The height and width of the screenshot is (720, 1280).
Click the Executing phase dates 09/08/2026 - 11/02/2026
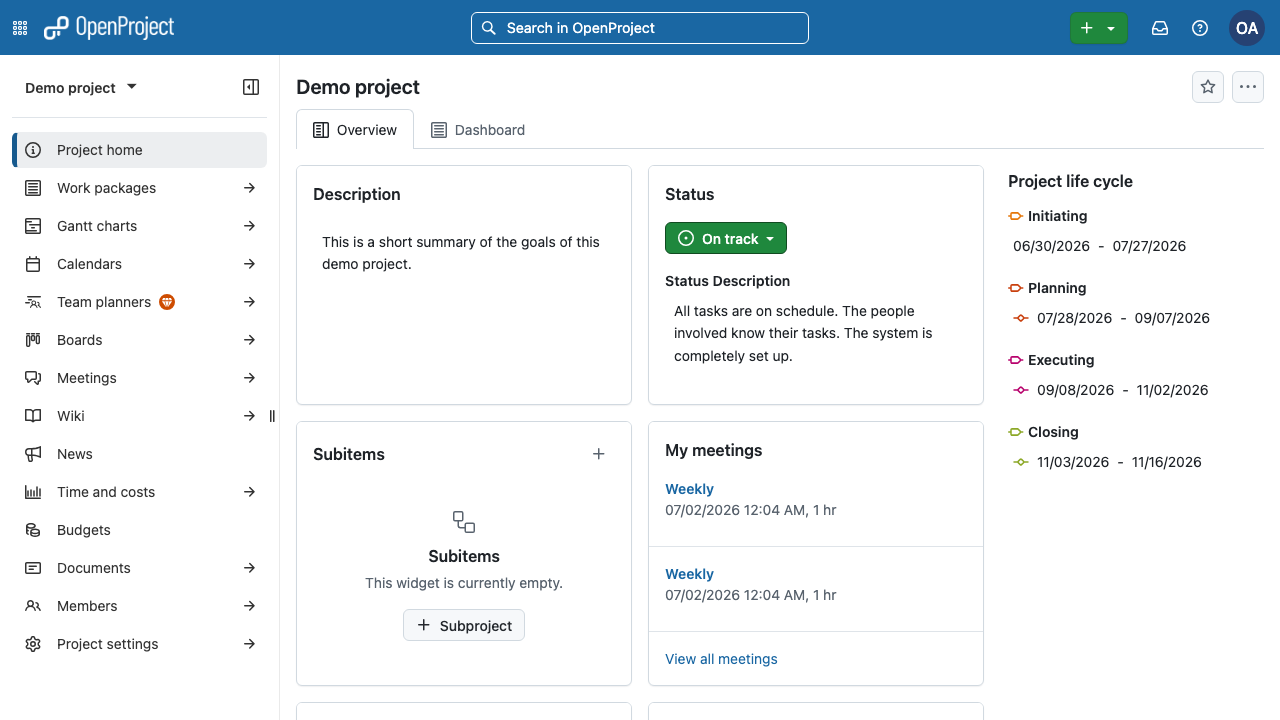pyautogui.click(x=1122, y=390)
